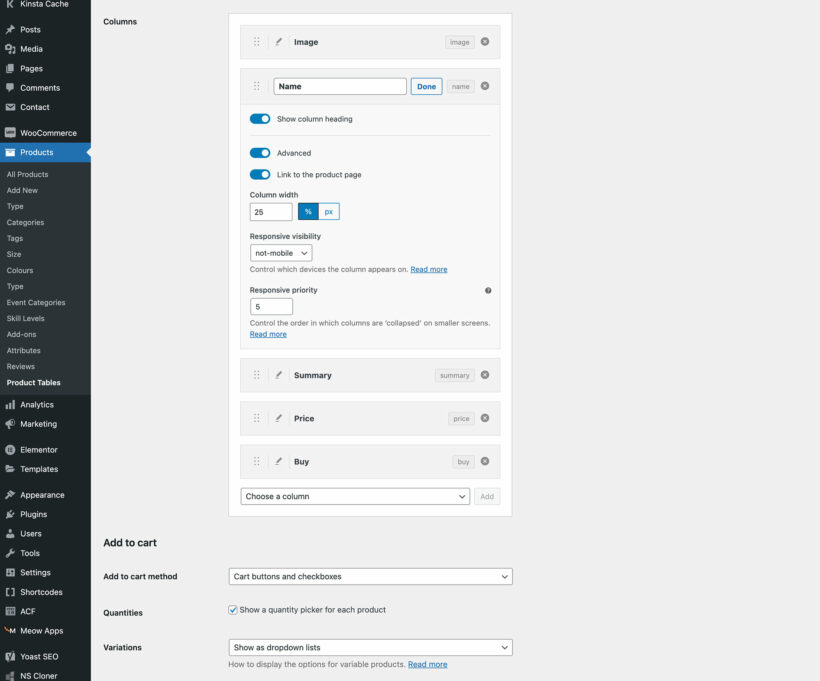Click the Done button on the Name column

pos(426,86)
